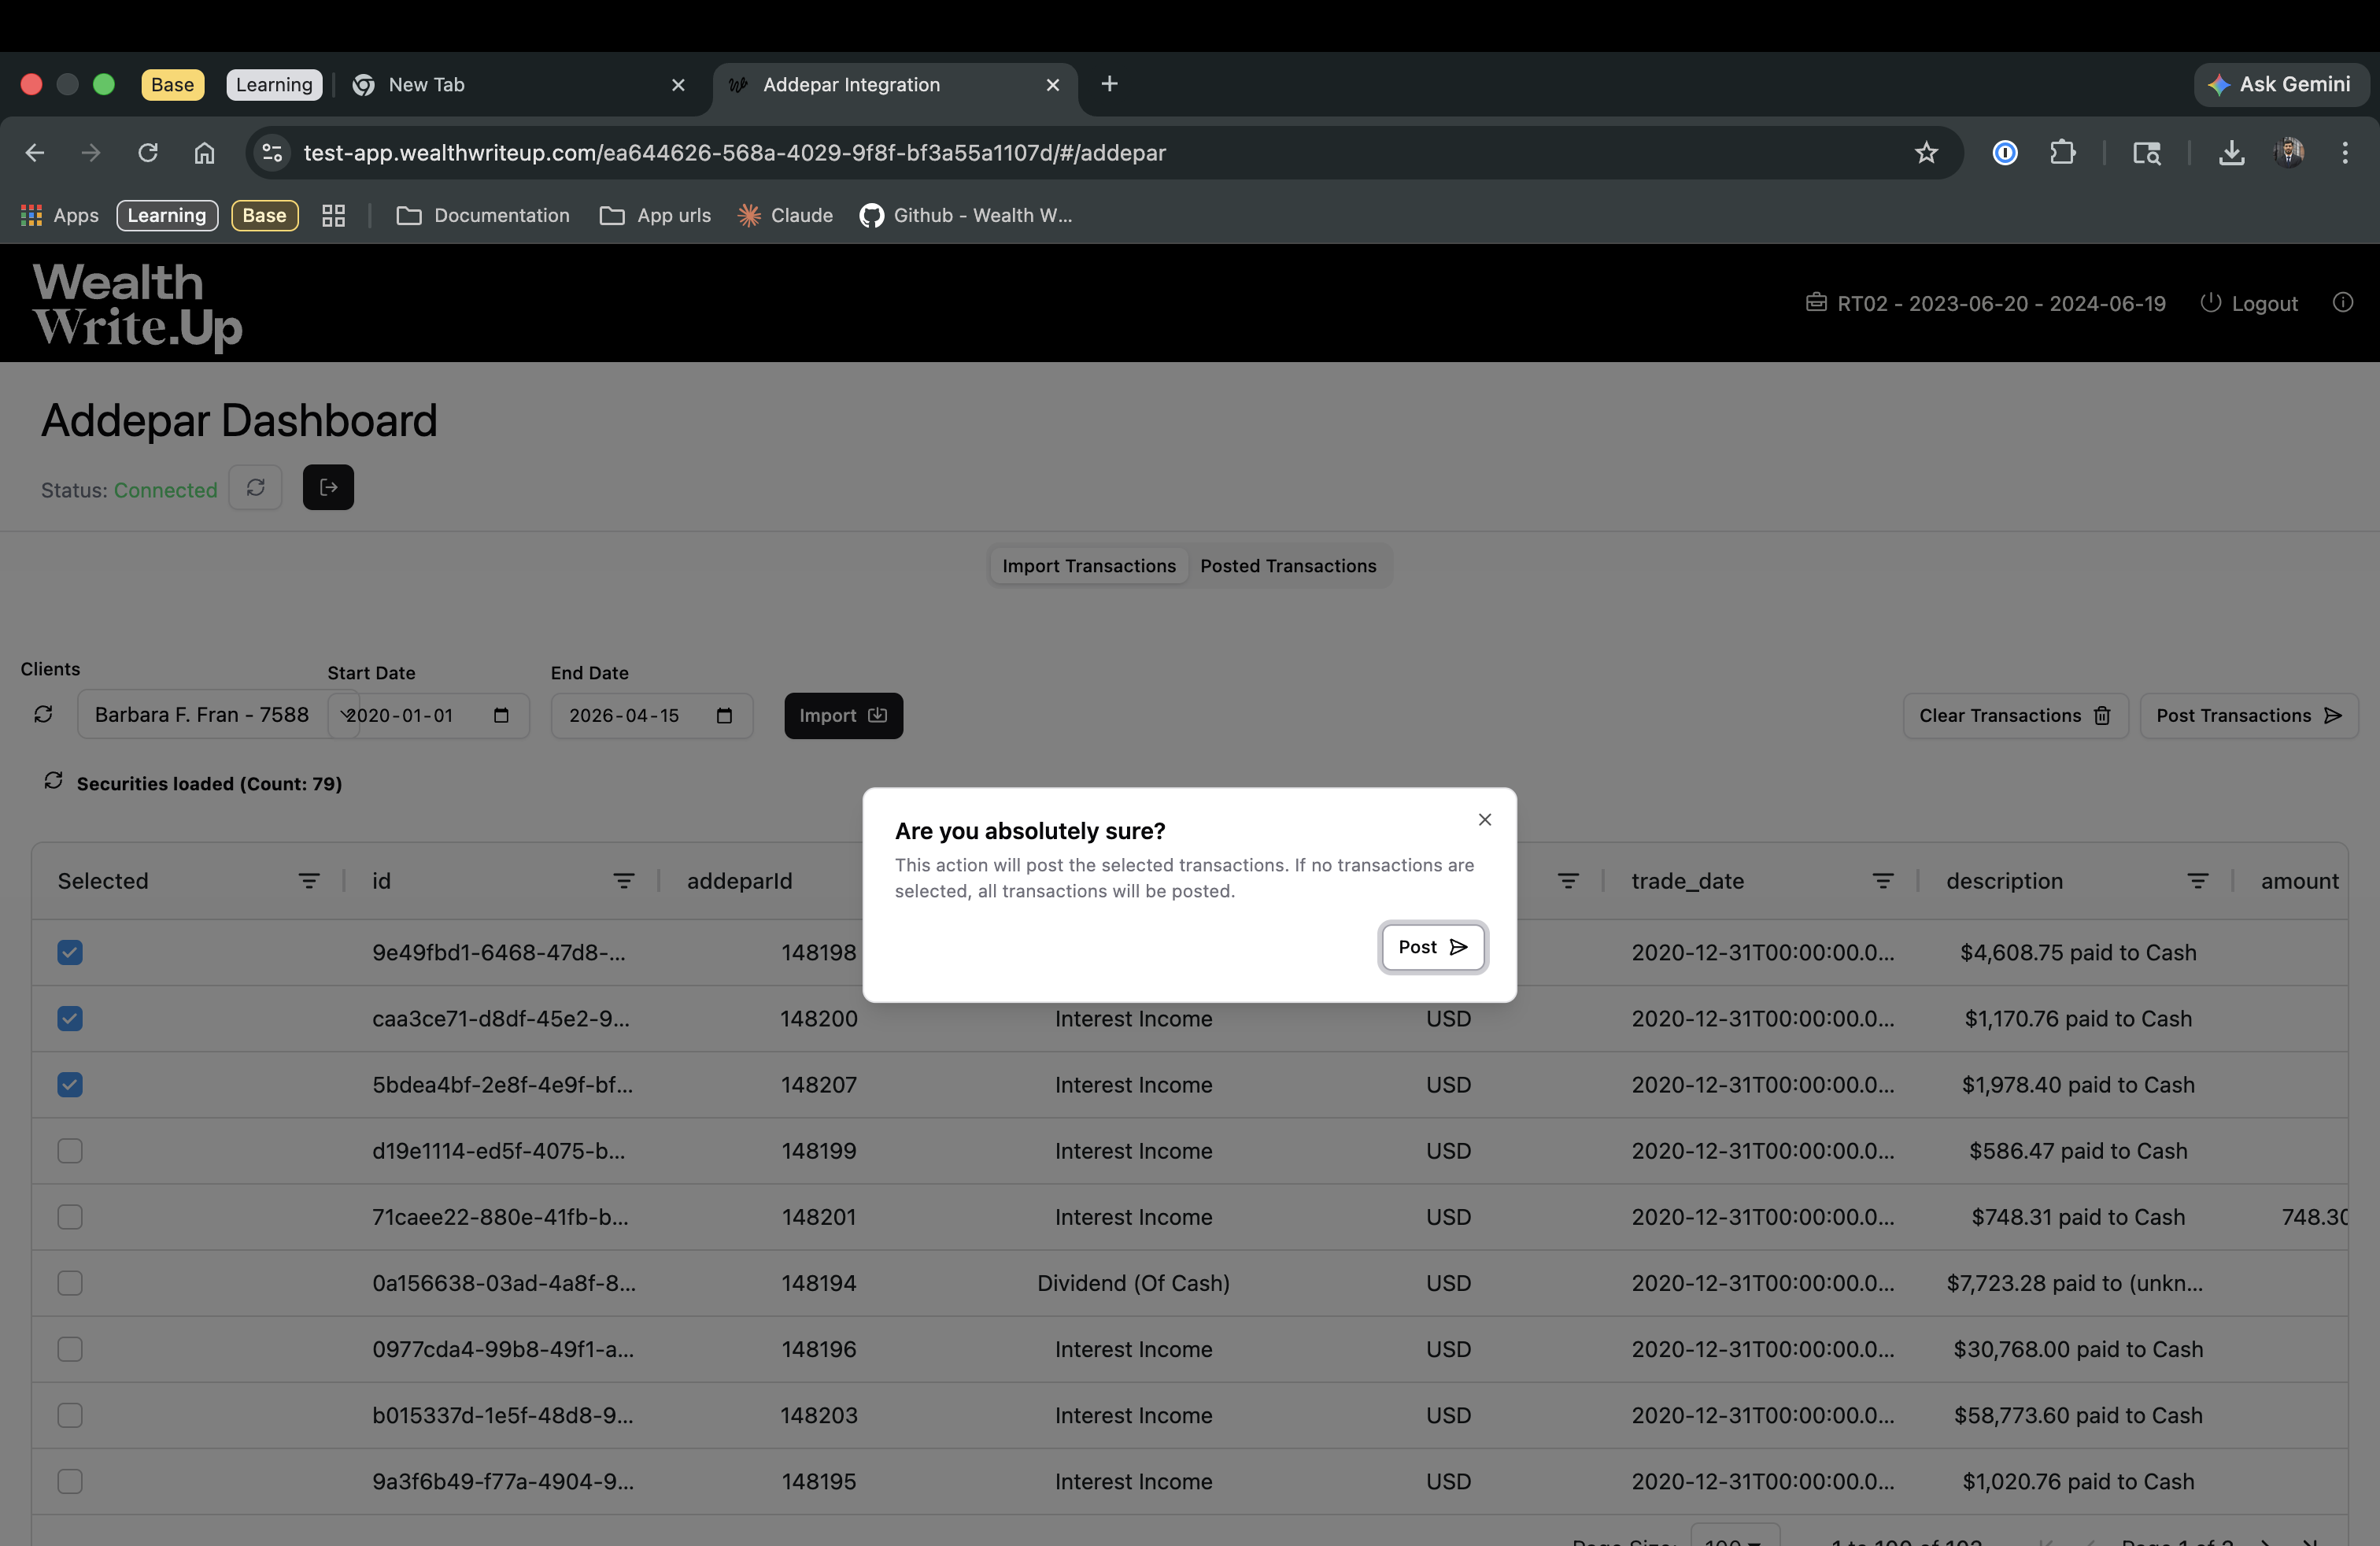Image resolution: width=2380 pixels, height=1546 pixels.
Task: Click the End Date input field
Action: 652,715
